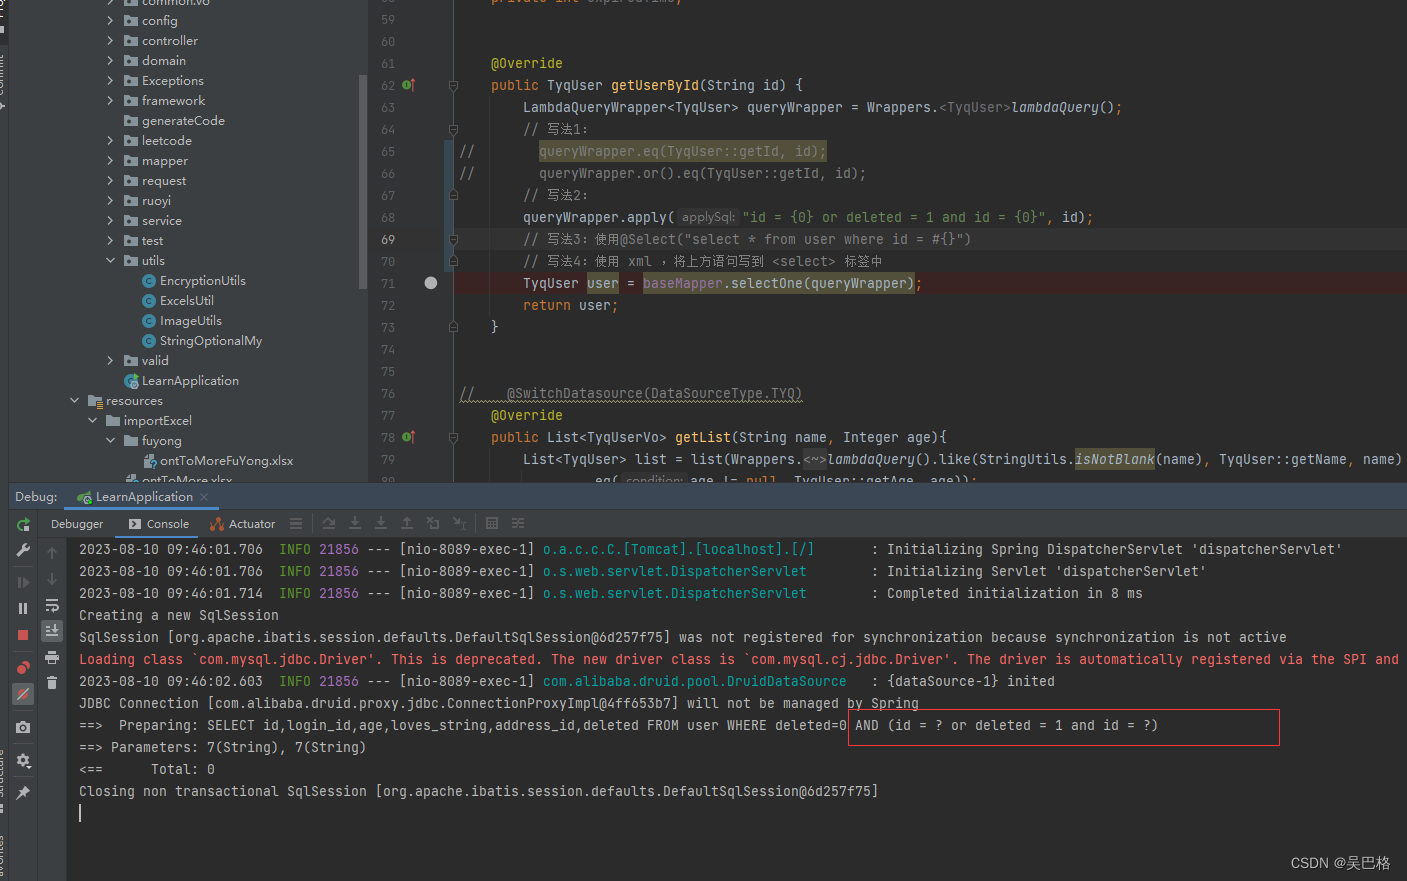Image resolution: width=1407 pixels, height=881 pixels.
Task: Stop the debug session
Action: tap(23, 635)
